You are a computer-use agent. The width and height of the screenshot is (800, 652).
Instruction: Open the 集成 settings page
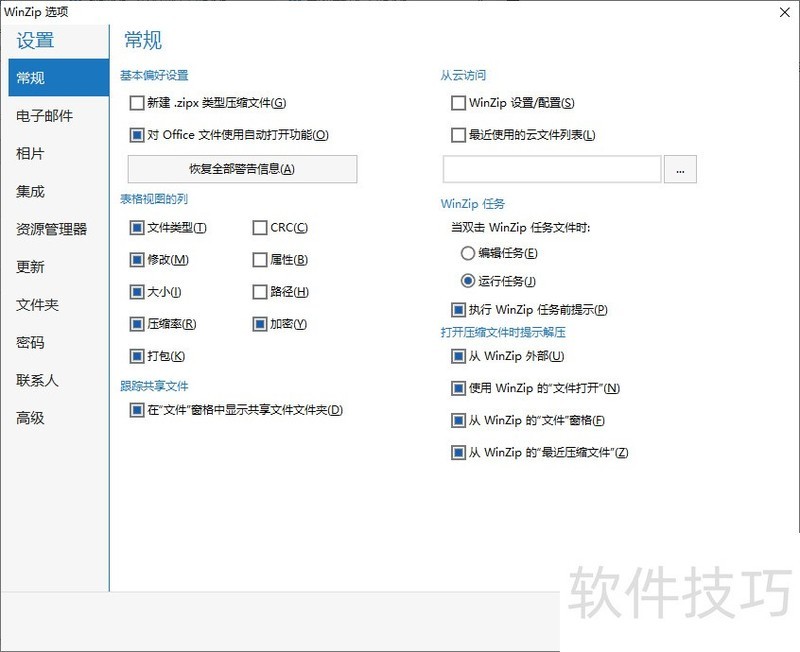[x=59, y=191]
